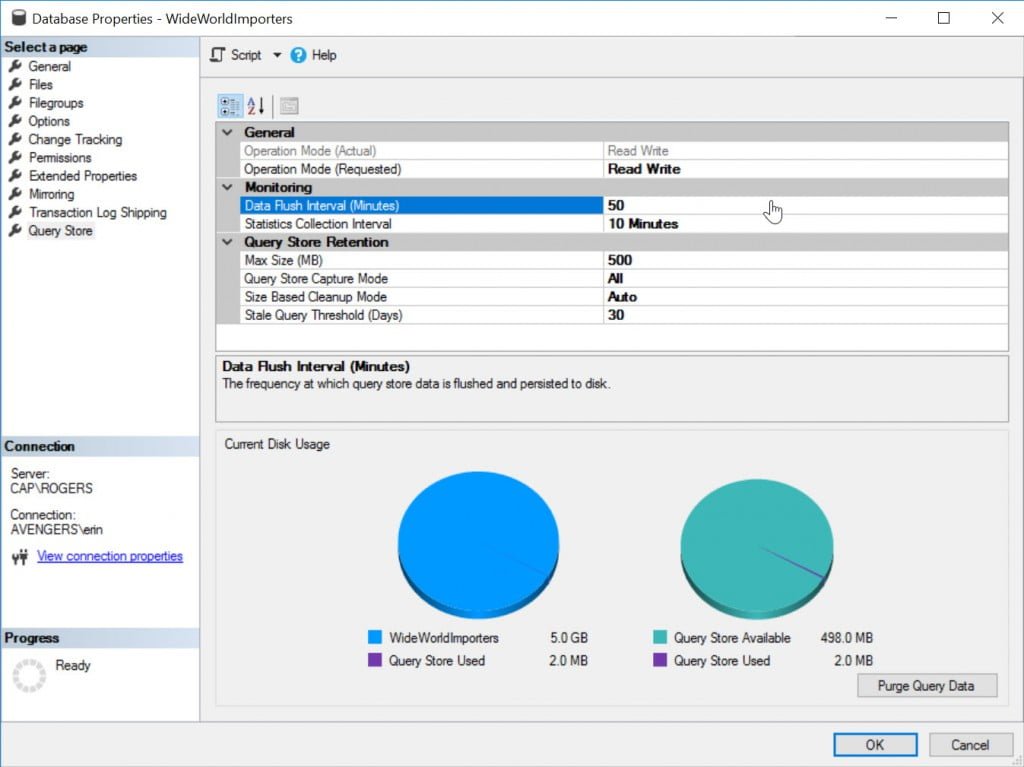Click the wrench icon beside Extended Properties

click(15, 176)
